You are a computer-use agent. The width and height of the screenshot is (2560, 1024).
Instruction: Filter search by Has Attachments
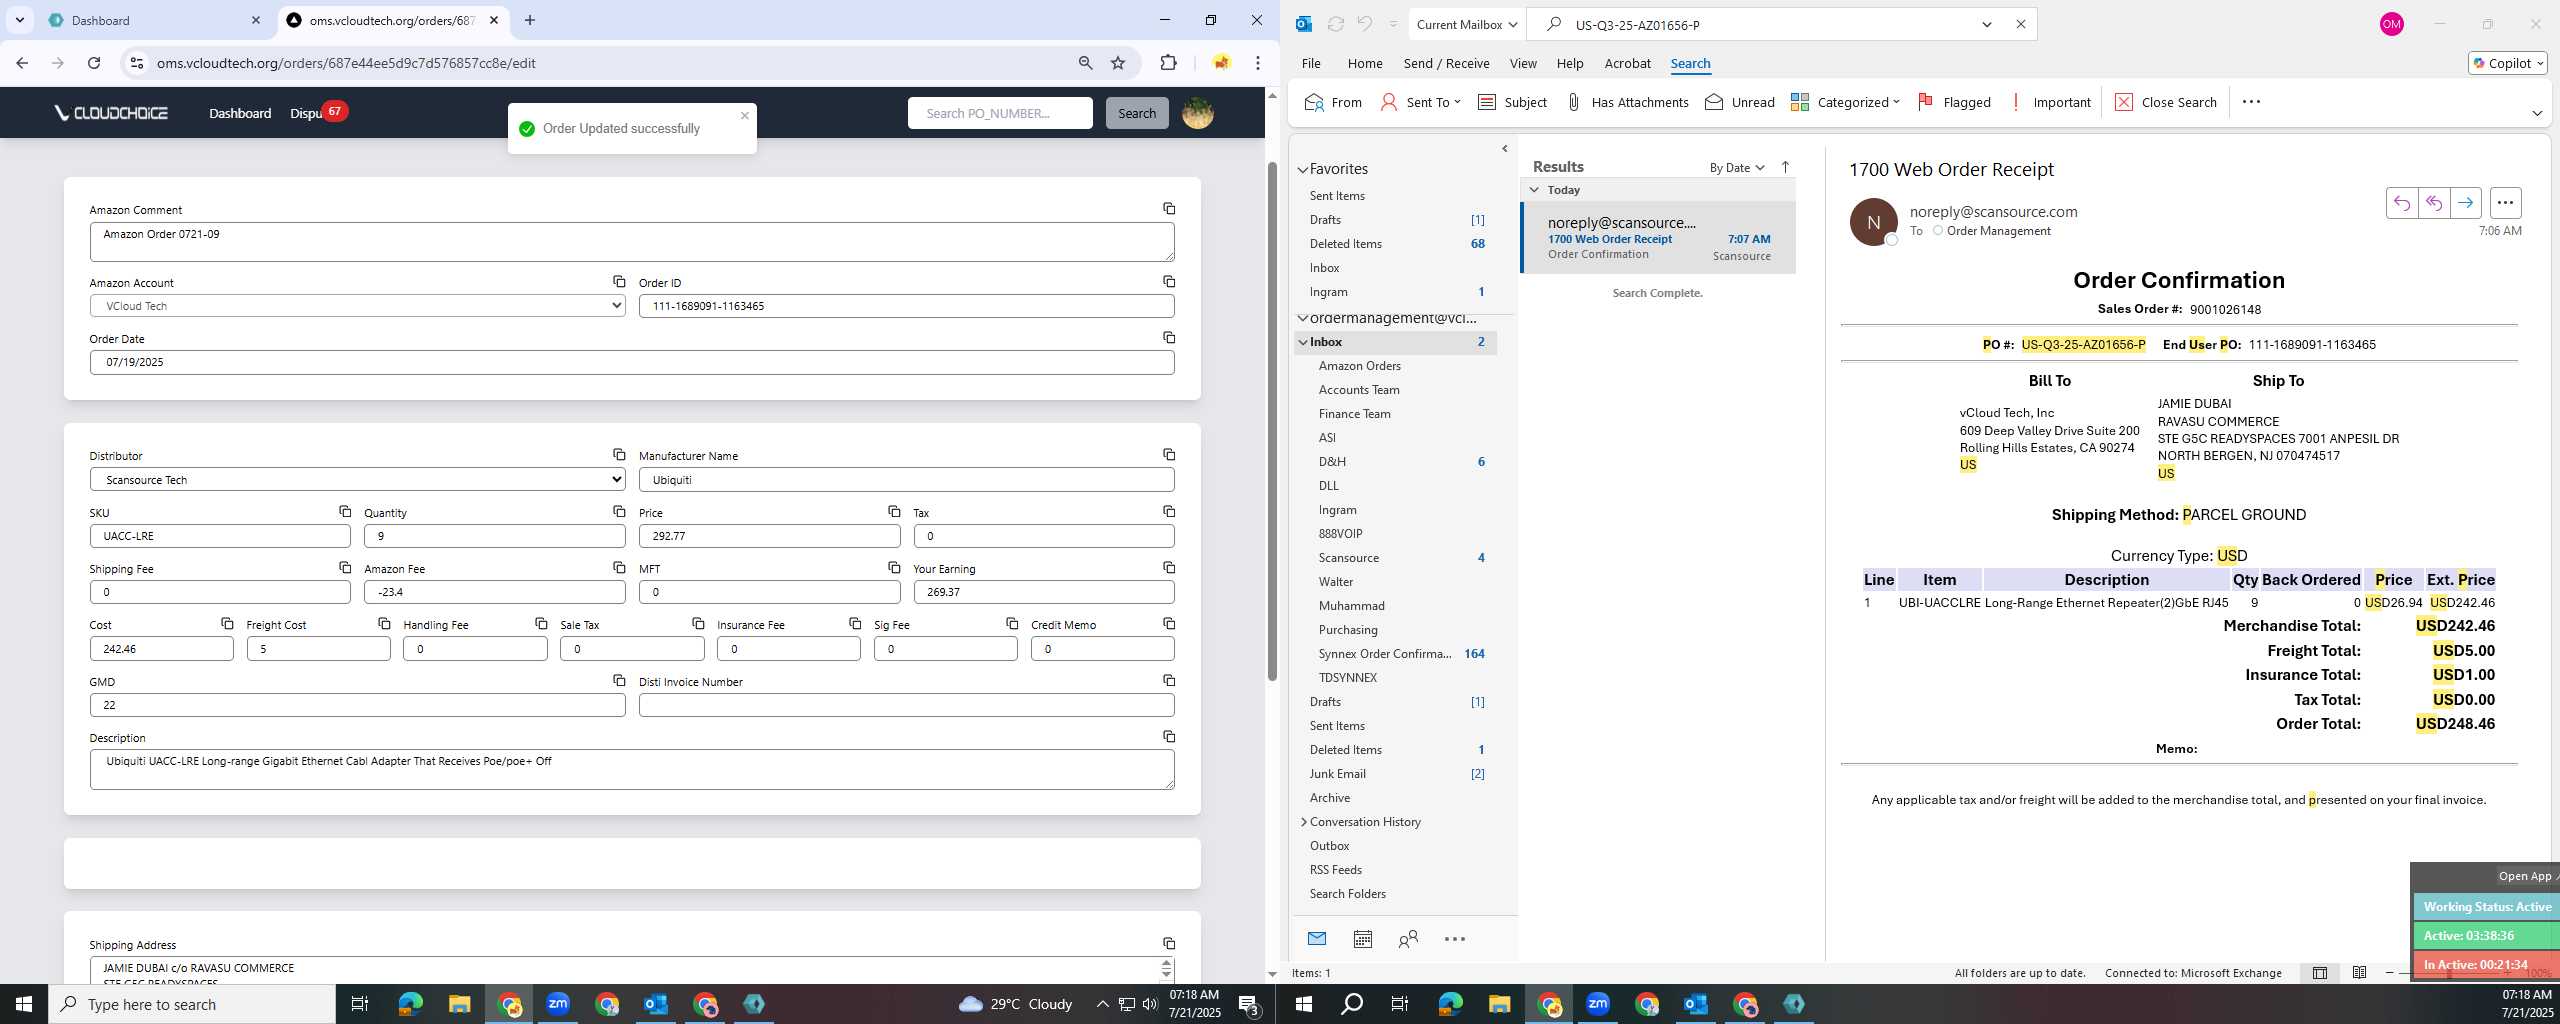(x=1627, y=102)
